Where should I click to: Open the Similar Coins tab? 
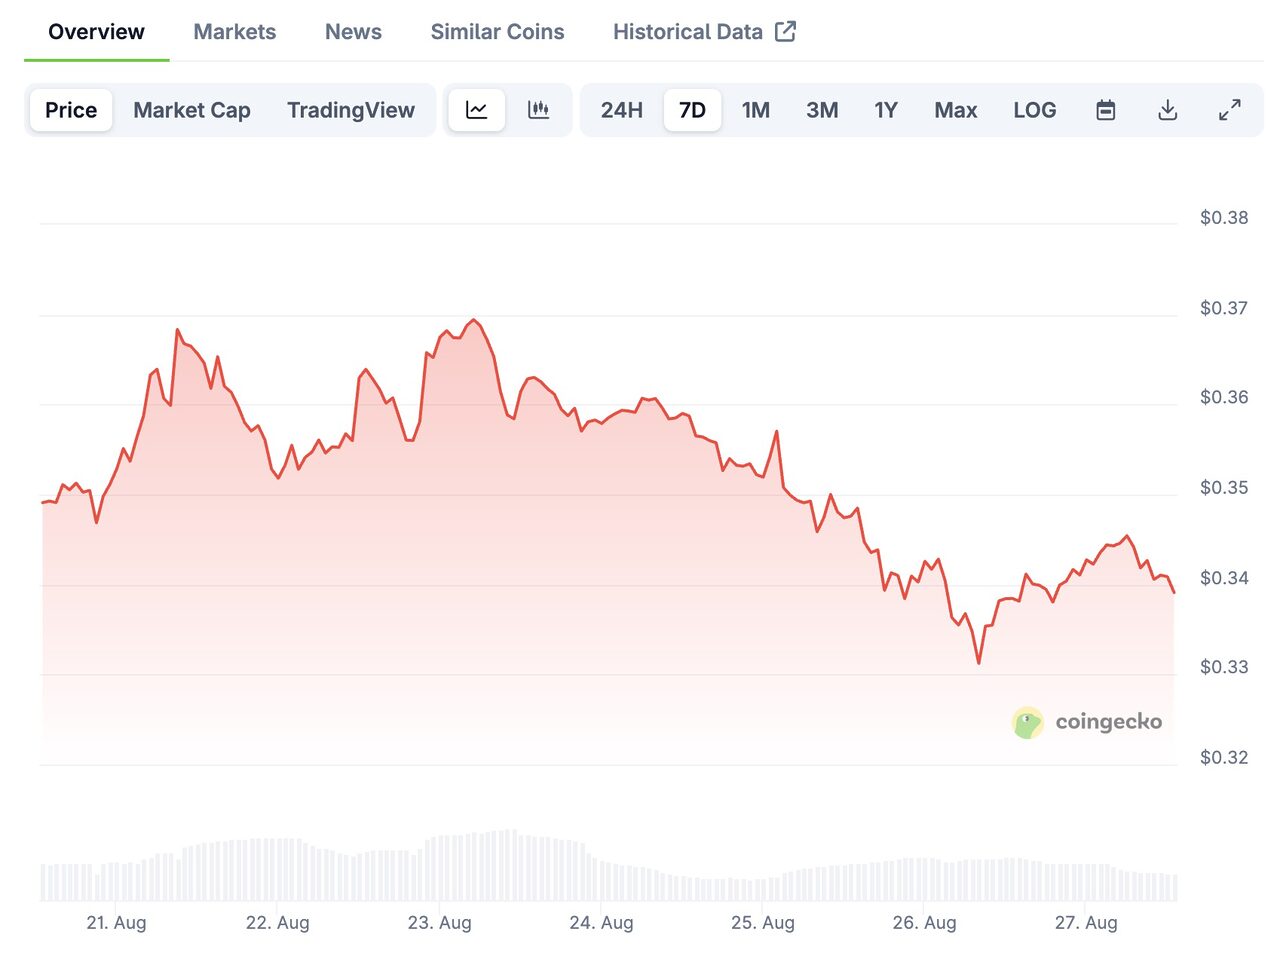tap(497, 31)
